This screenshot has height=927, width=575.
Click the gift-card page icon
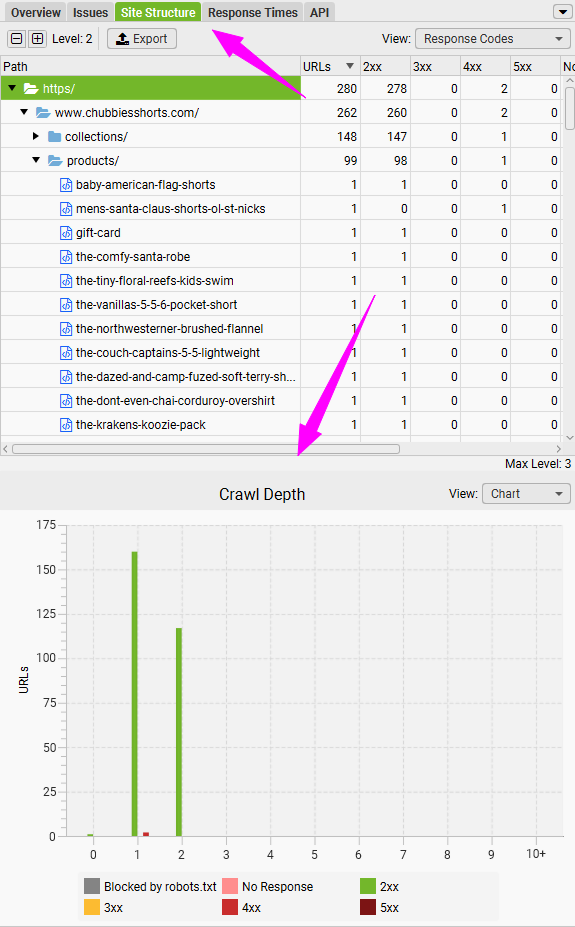tap(66, 233)
